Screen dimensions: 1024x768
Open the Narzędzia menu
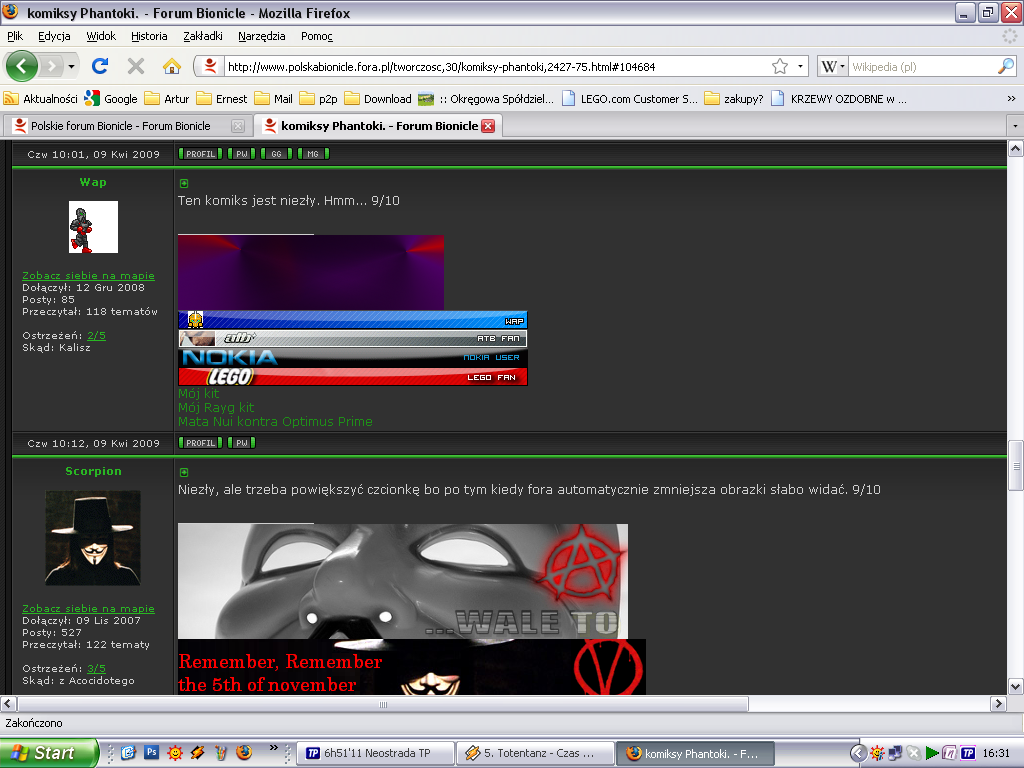tap(261, 36)
